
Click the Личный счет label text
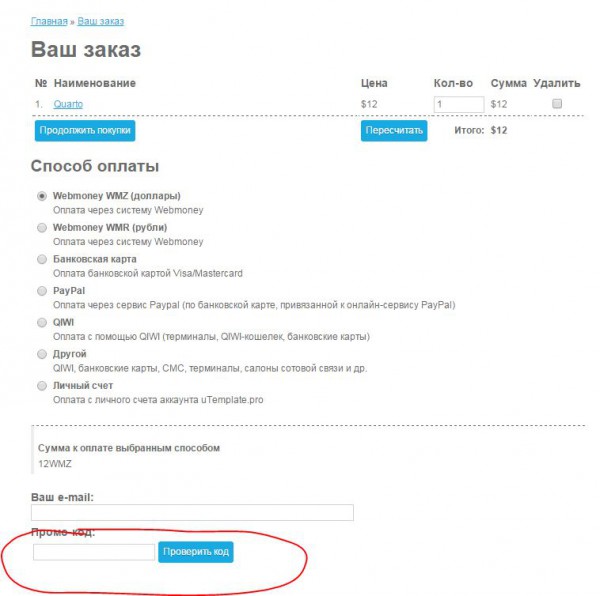click(83, 386)
